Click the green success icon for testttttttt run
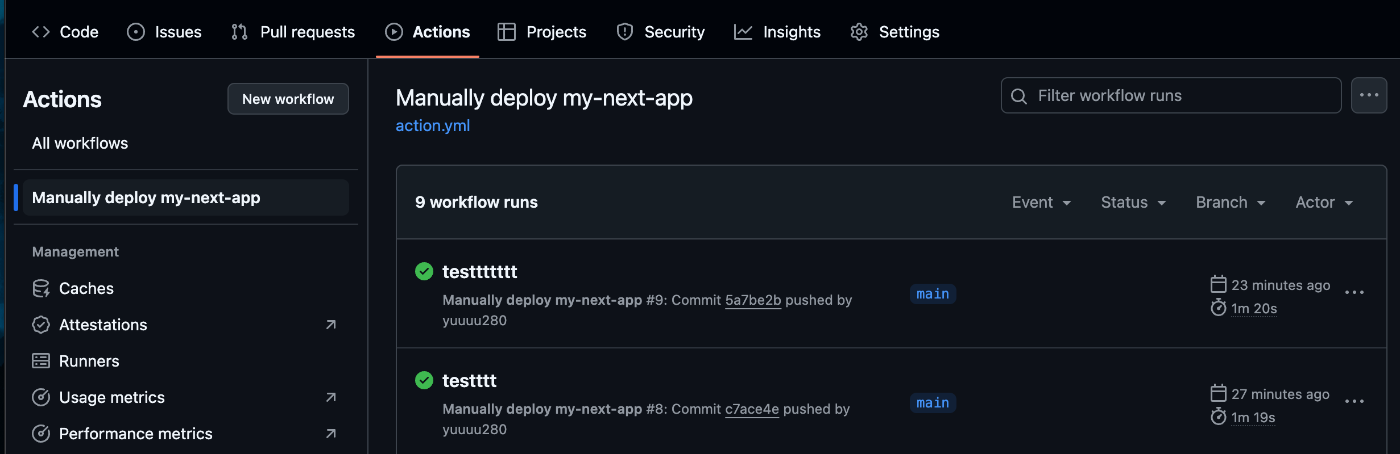The image size is (1400, 454). coord(424,271)
